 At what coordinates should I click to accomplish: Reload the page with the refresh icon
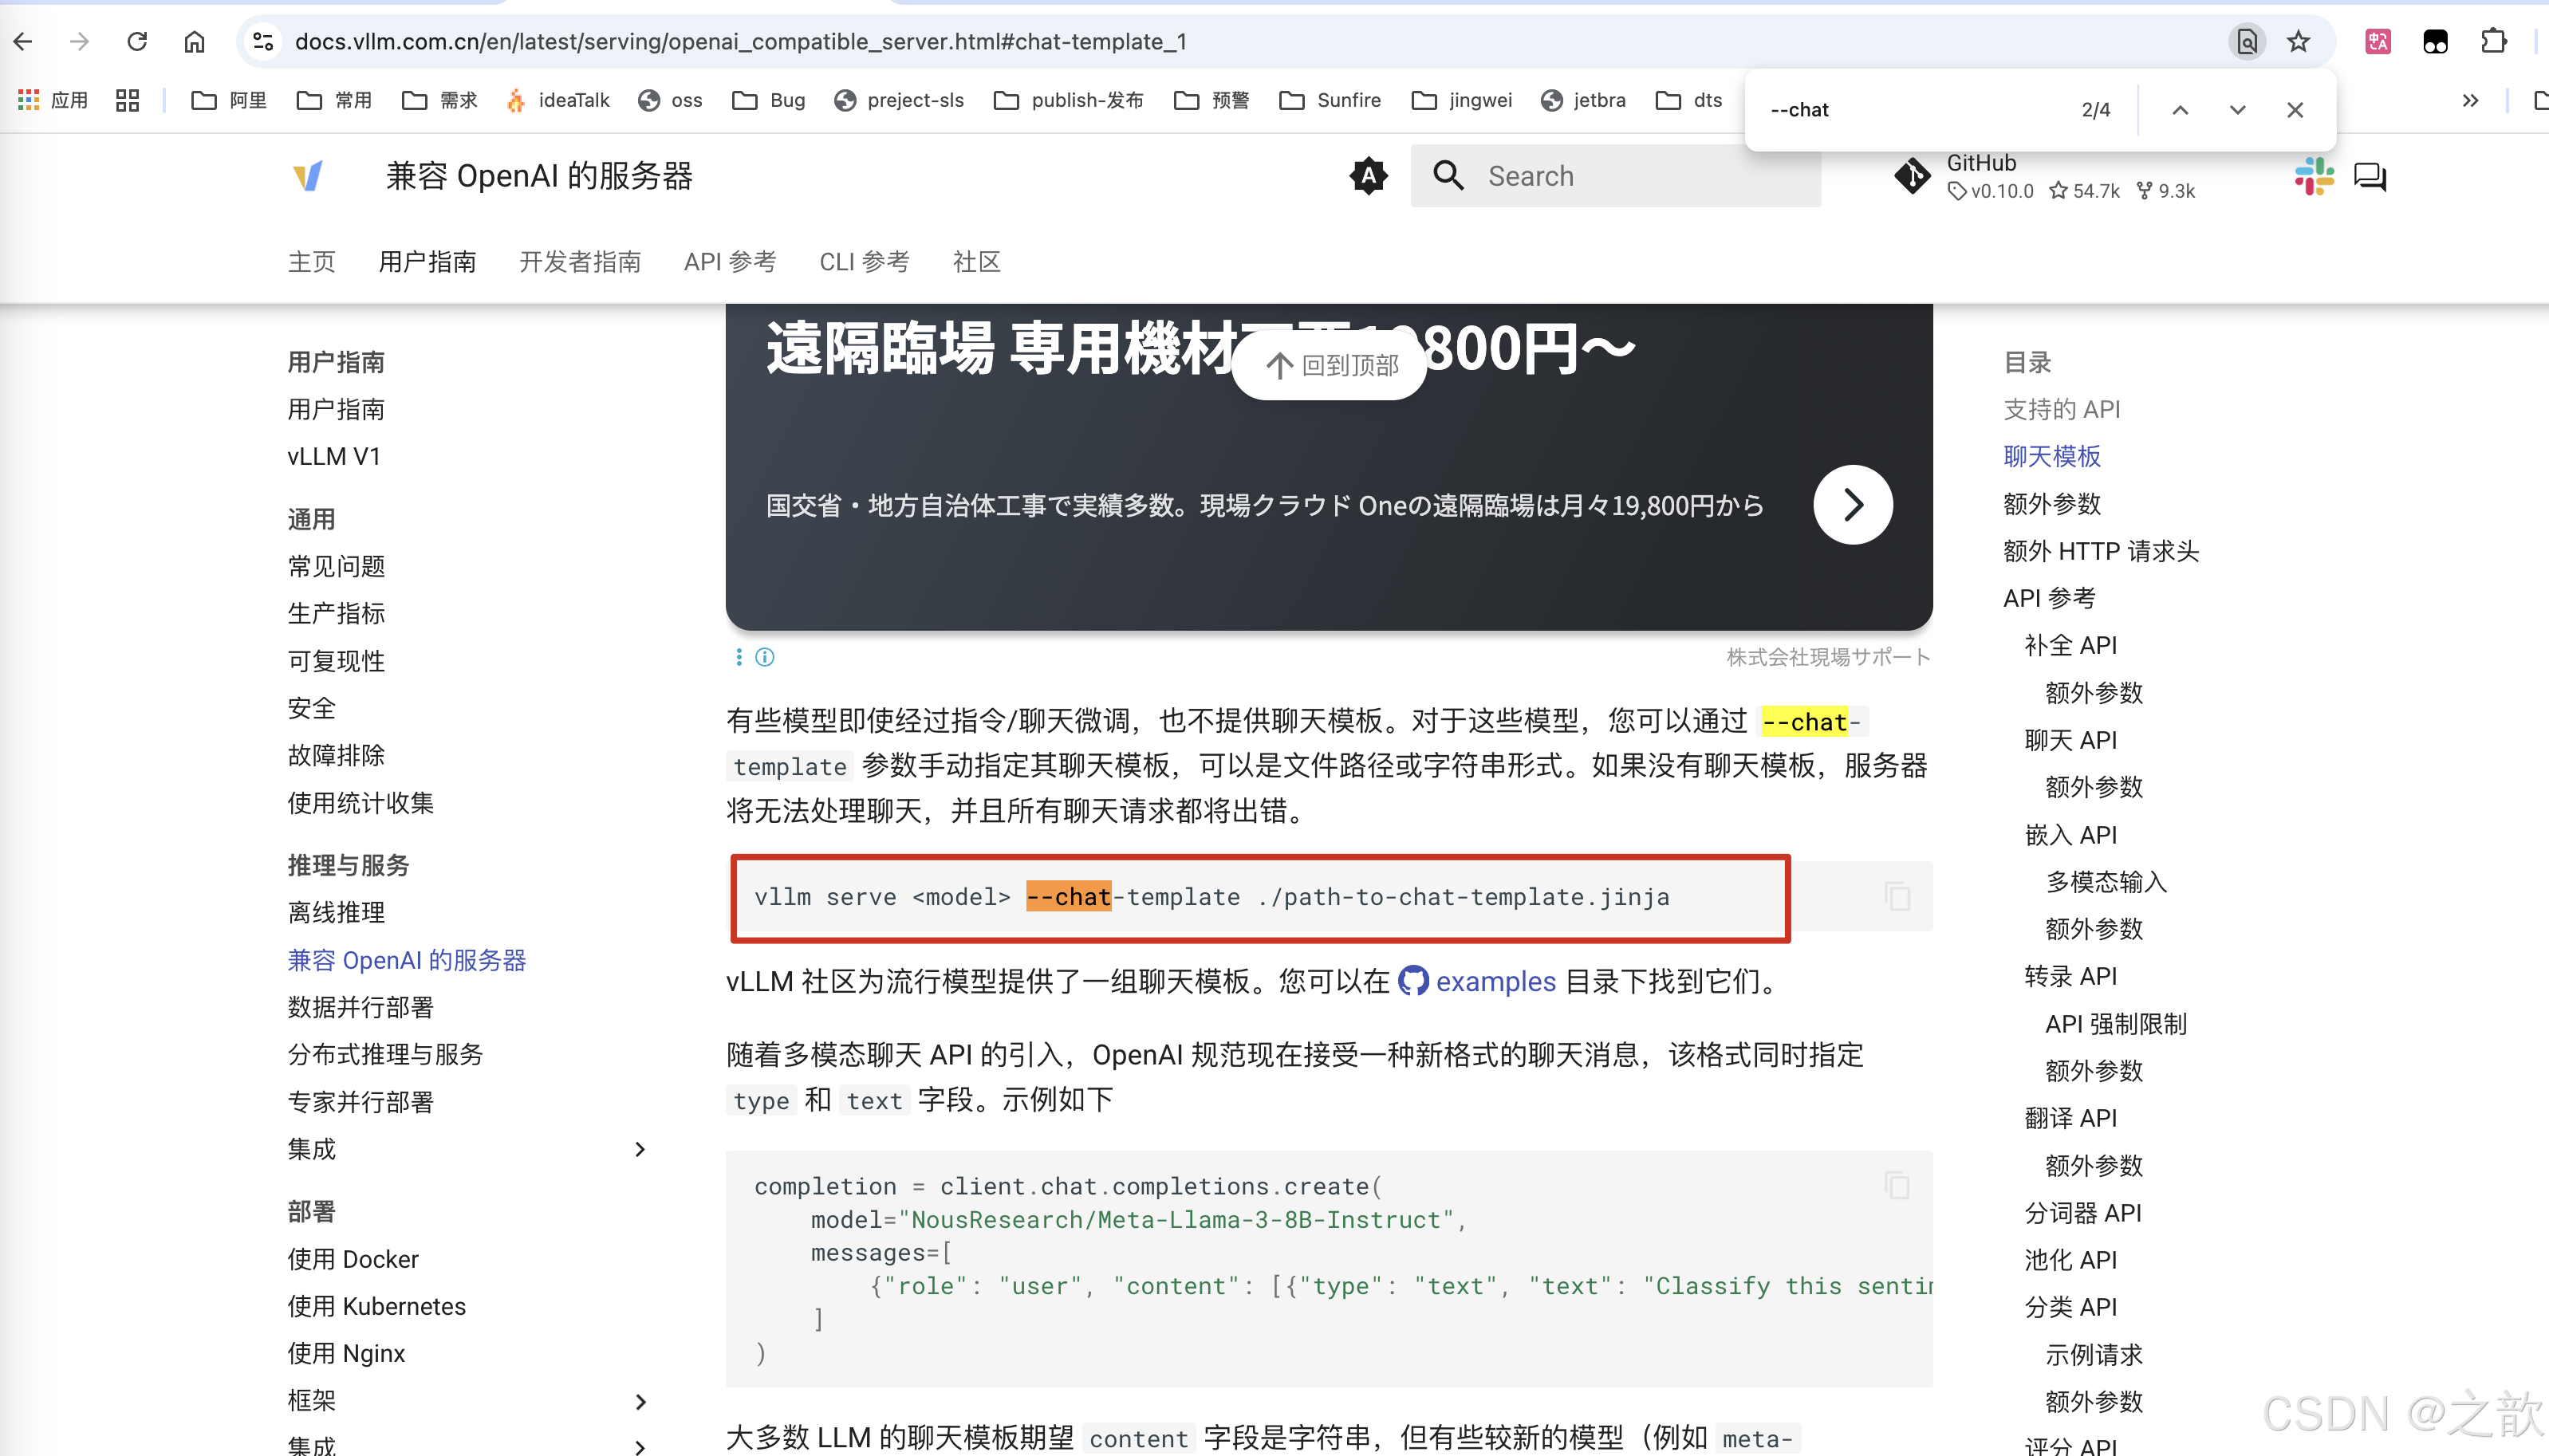click(137, 41)
